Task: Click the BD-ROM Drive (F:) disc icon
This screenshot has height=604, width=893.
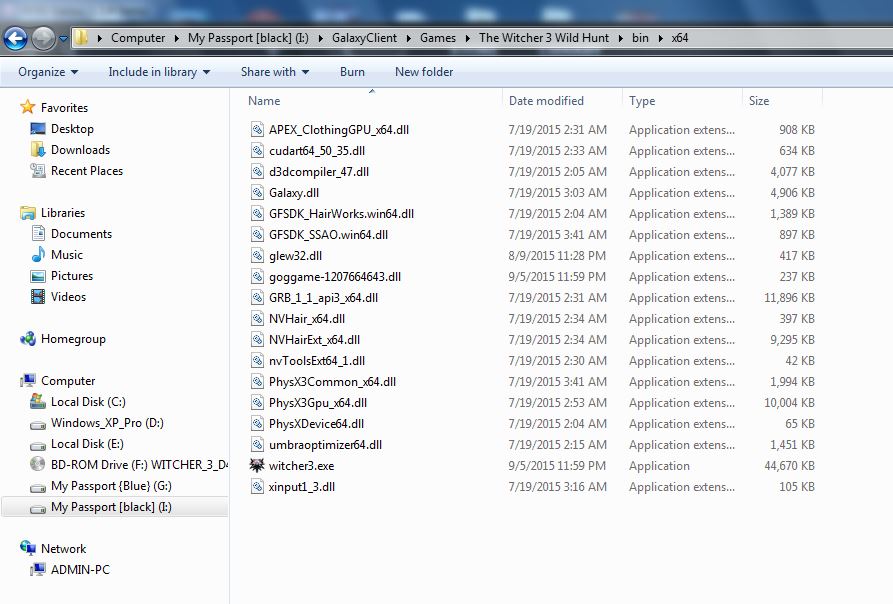Action: pos(38,465)
